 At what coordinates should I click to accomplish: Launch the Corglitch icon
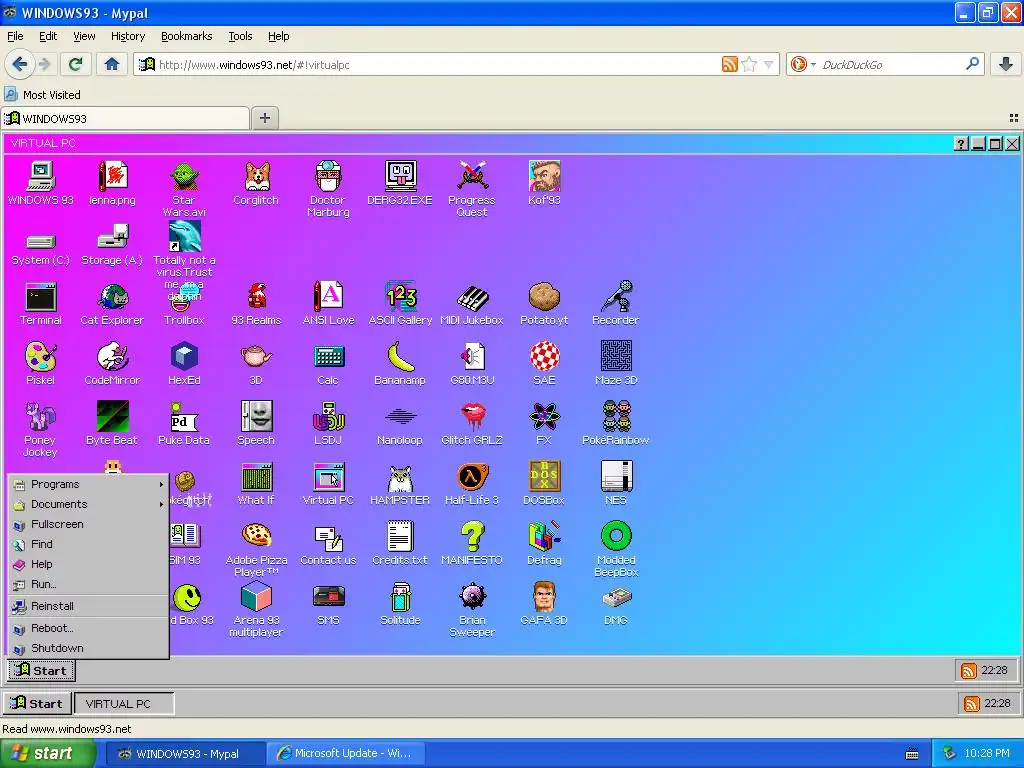click(x=256, y=184)
